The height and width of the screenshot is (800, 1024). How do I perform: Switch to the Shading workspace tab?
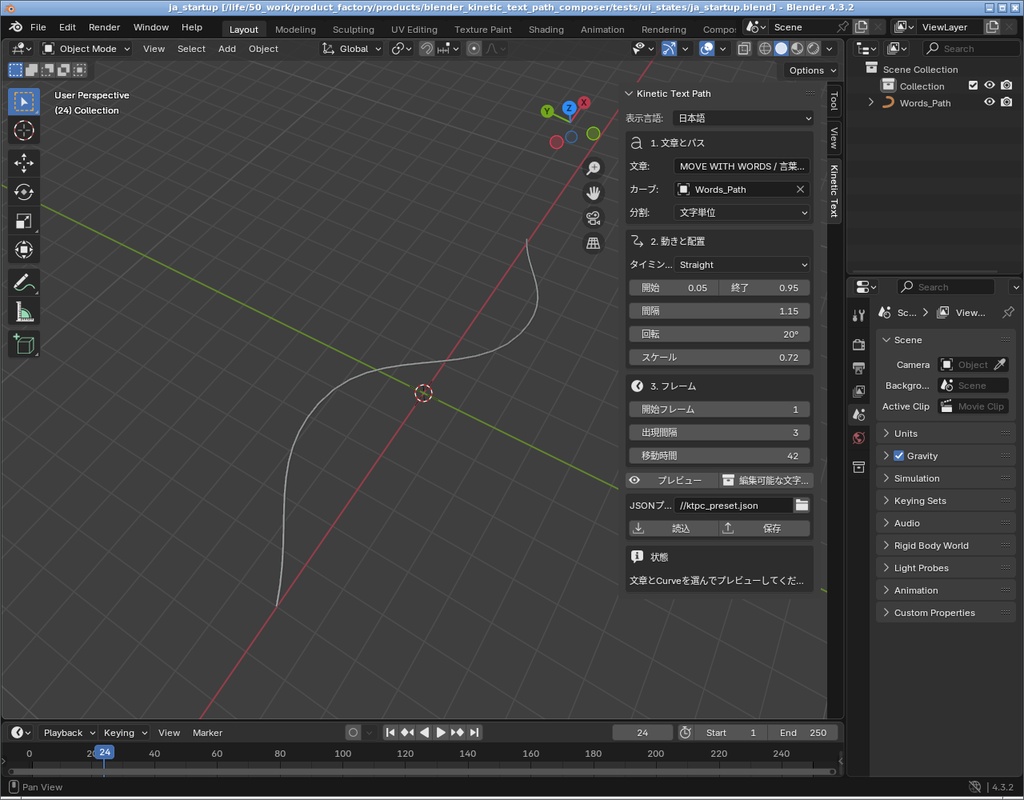tap(546, 29)
